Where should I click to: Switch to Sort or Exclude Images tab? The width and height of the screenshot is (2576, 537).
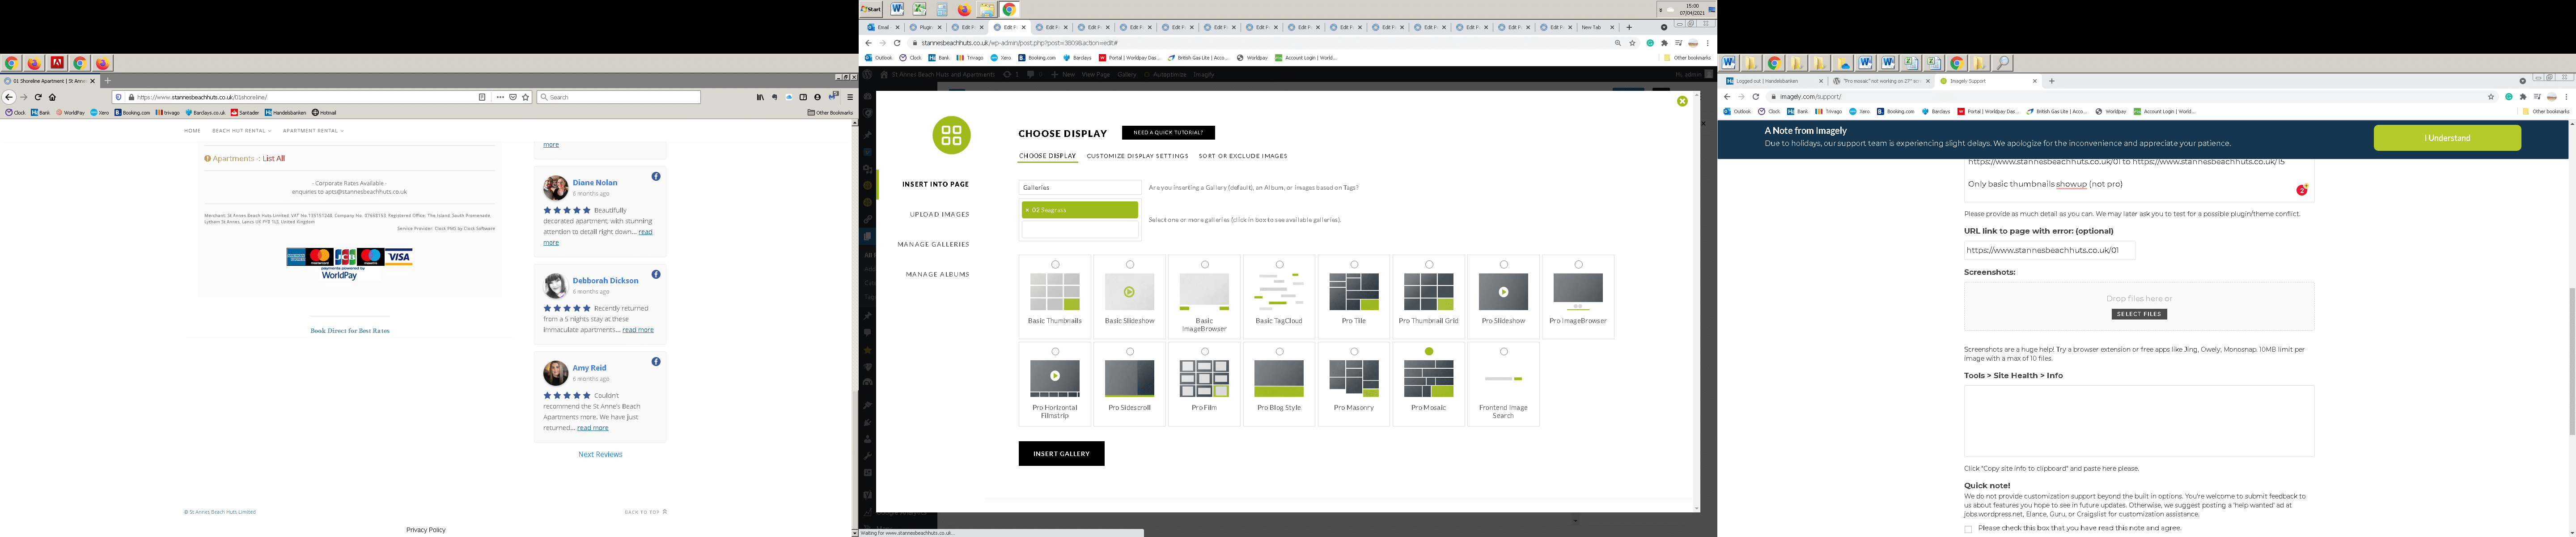[x=1243, y=156]
